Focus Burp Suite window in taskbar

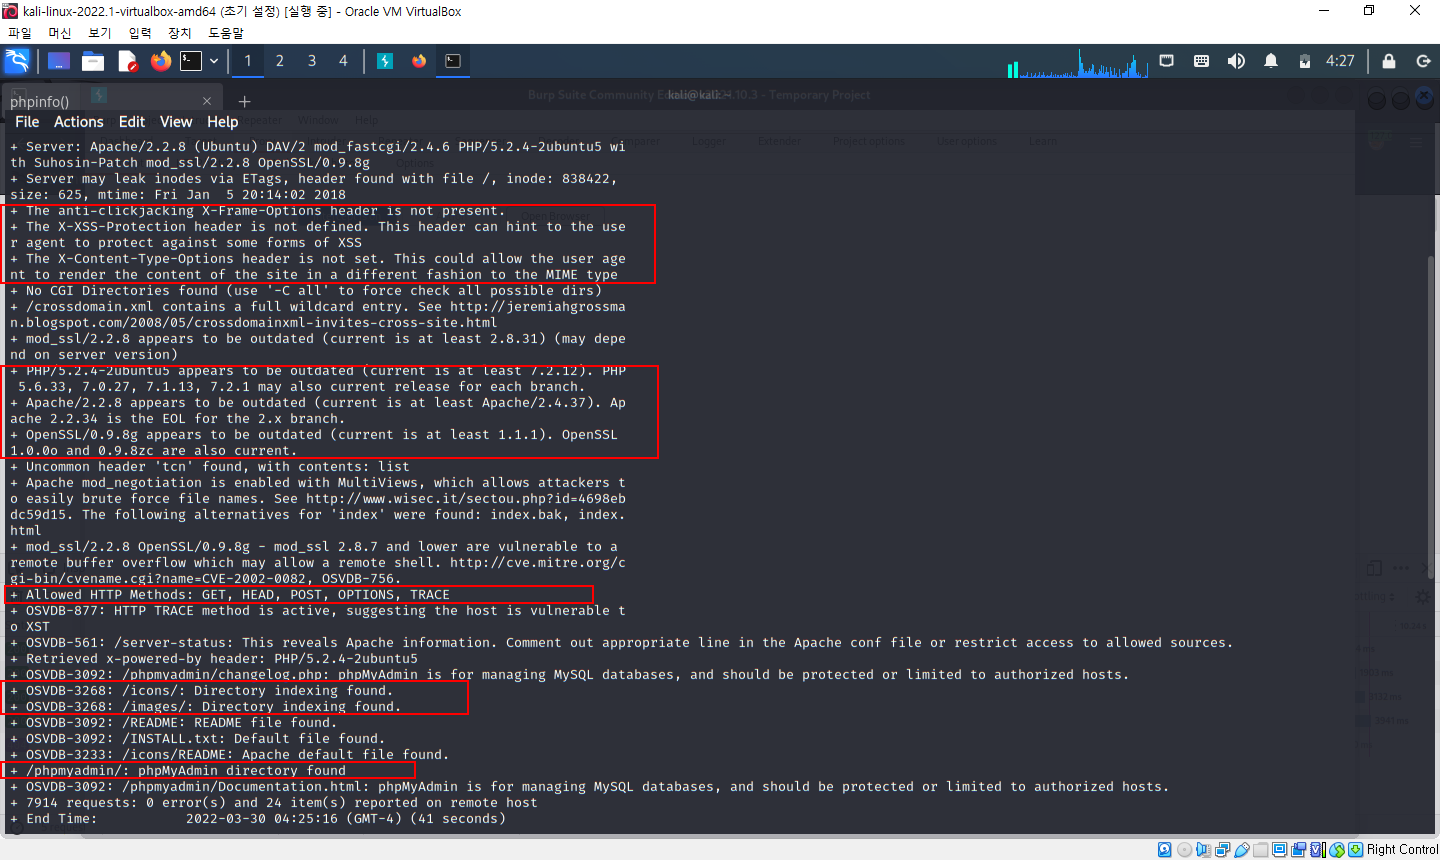pyautogui.click(x=385, y=61)
